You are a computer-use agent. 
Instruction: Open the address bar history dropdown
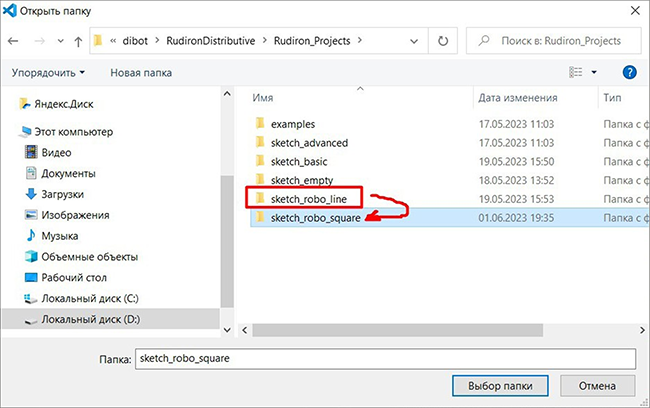click(x=414, y=41)
